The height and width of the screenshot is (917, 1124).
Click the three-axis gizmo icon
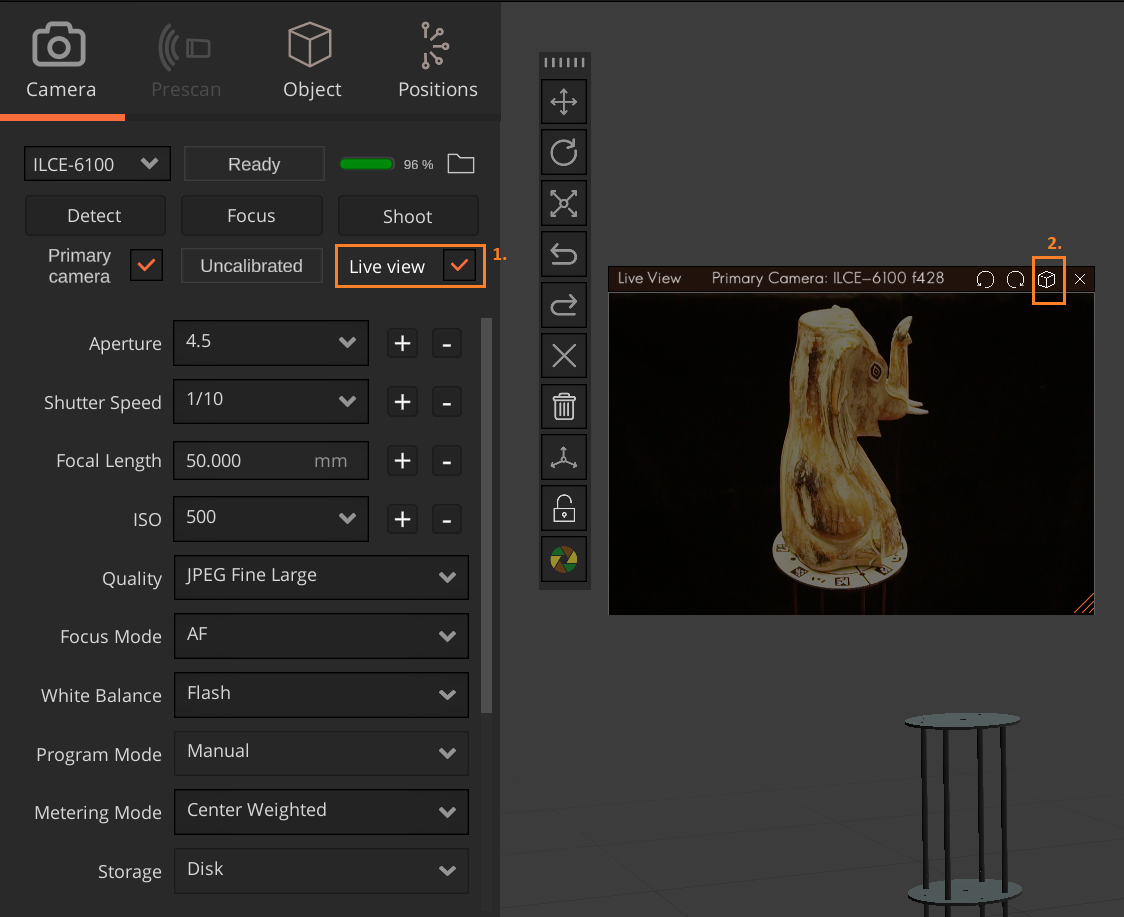(564, 457)
